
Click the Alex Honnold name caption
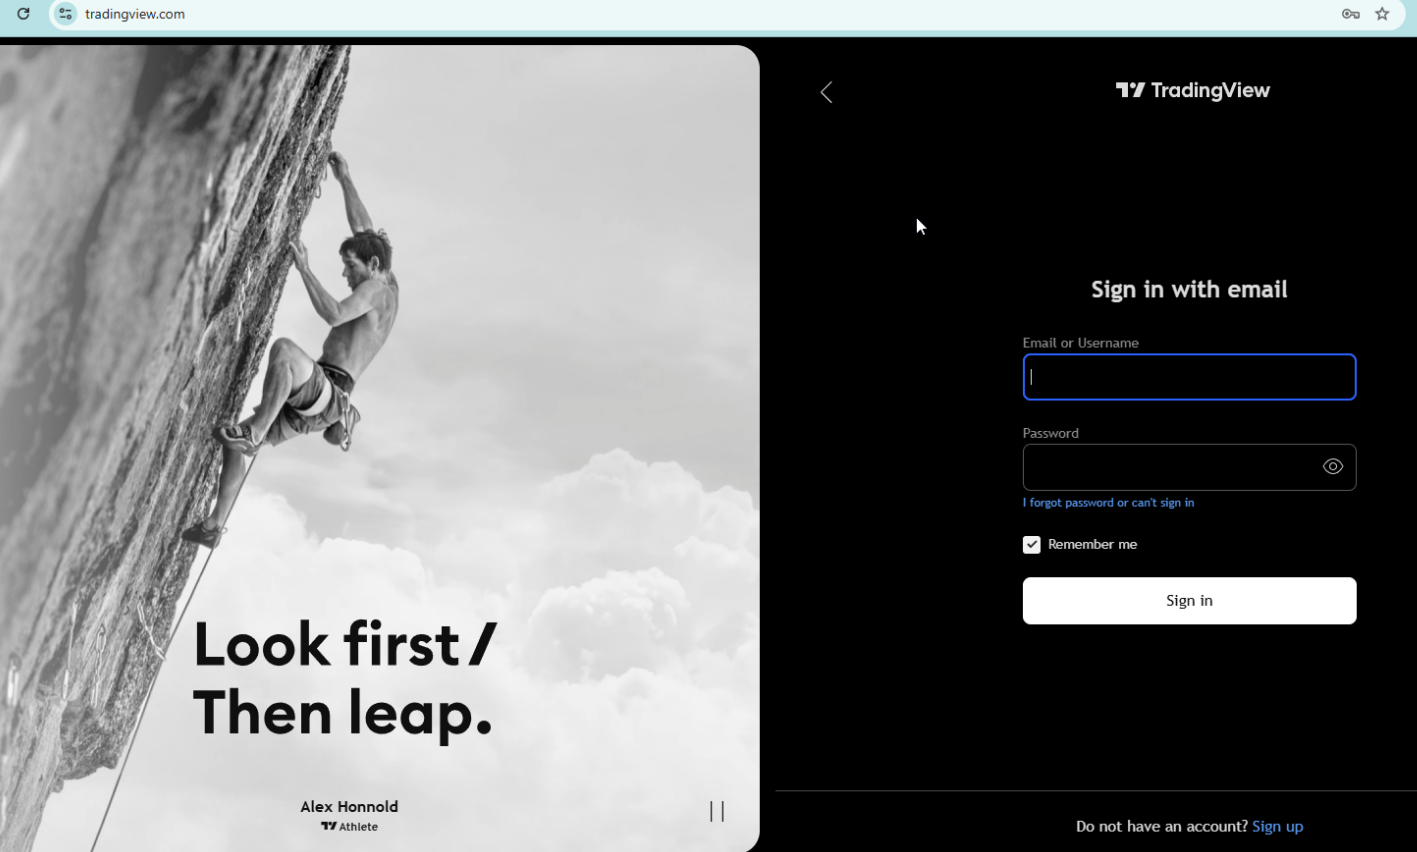point(349,807)
